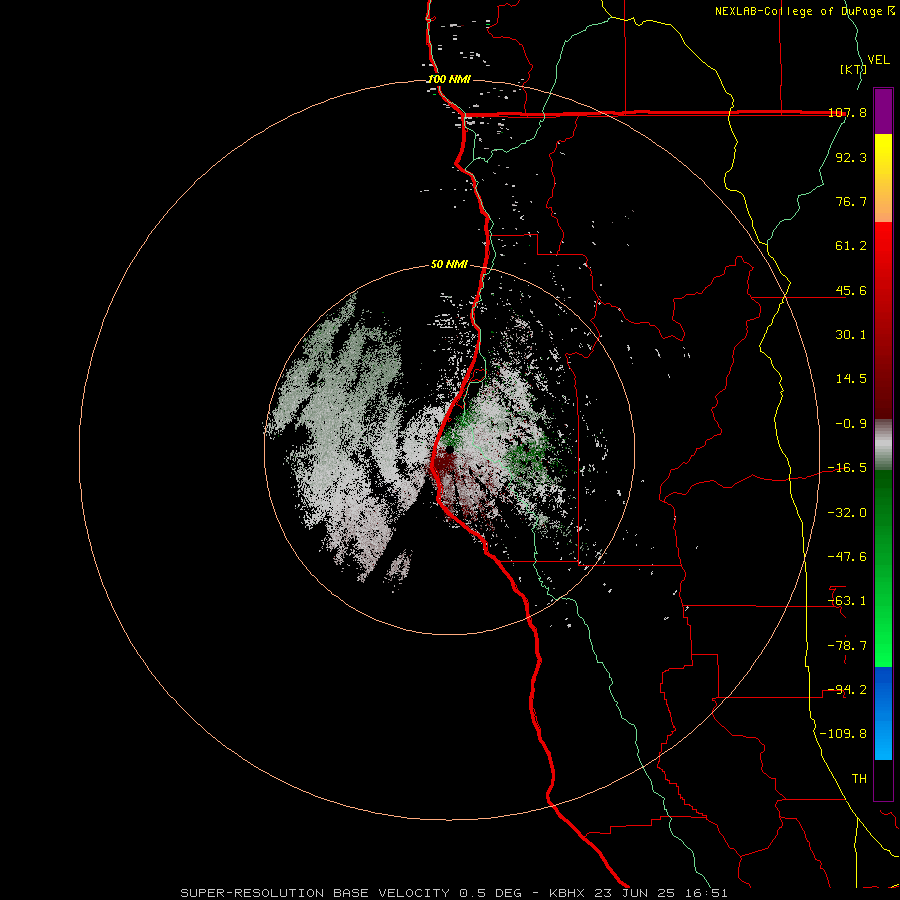Pick the yellow-orange segment of velocity scale

(883, 178)
